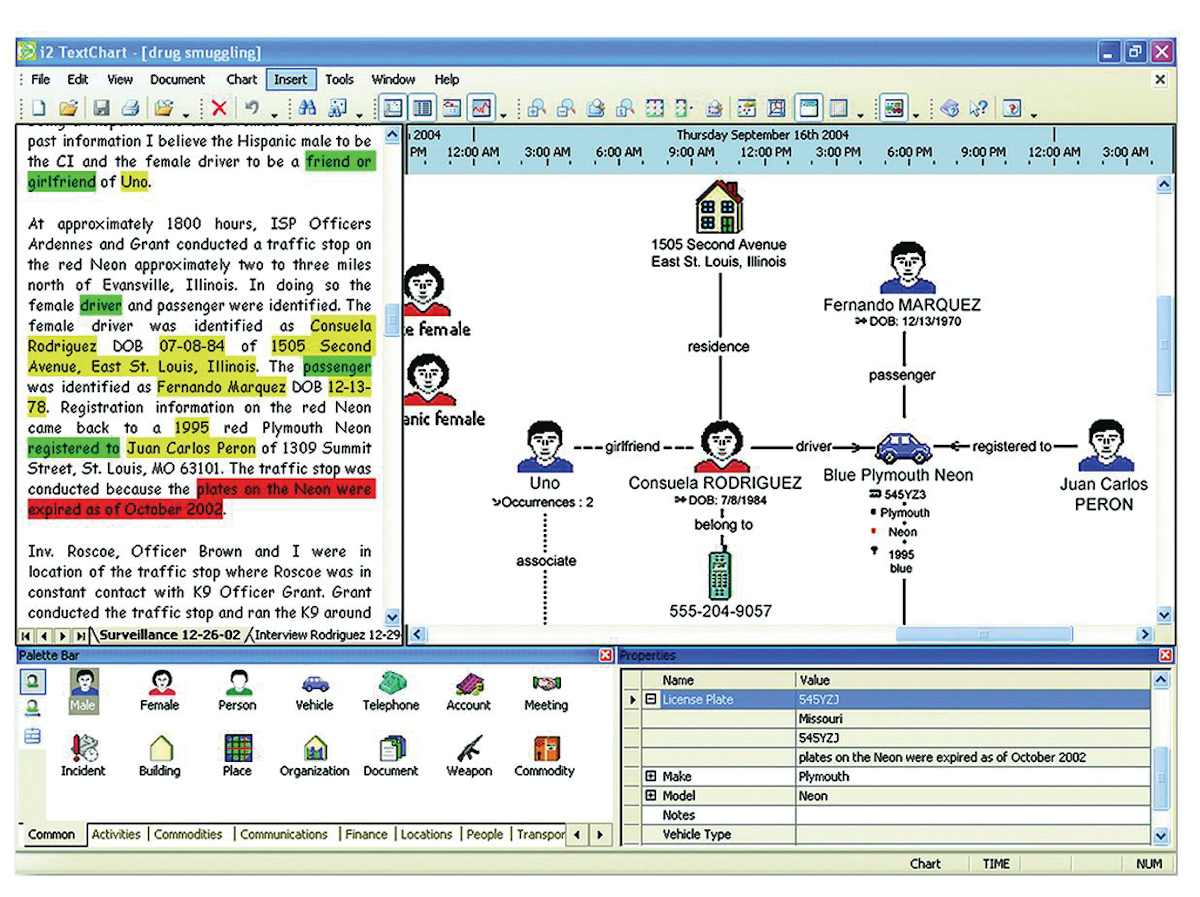
Task: Open a document using the Open toolbar icon
Action: [x=68, y=107]
